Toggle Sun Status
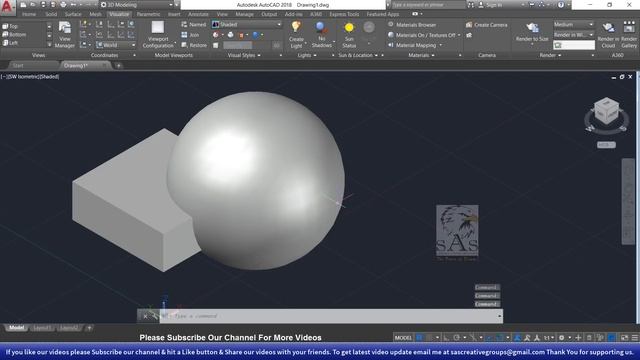This screenshot has height=360, width=640. (x=349, y=34)
